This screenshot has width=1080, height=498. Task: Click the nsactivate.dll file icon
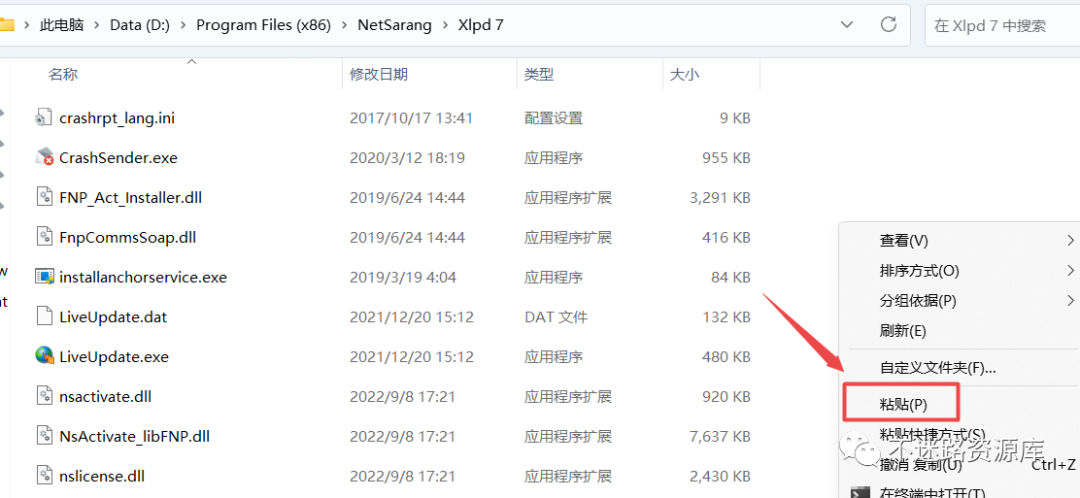click(x=43, y=397)
